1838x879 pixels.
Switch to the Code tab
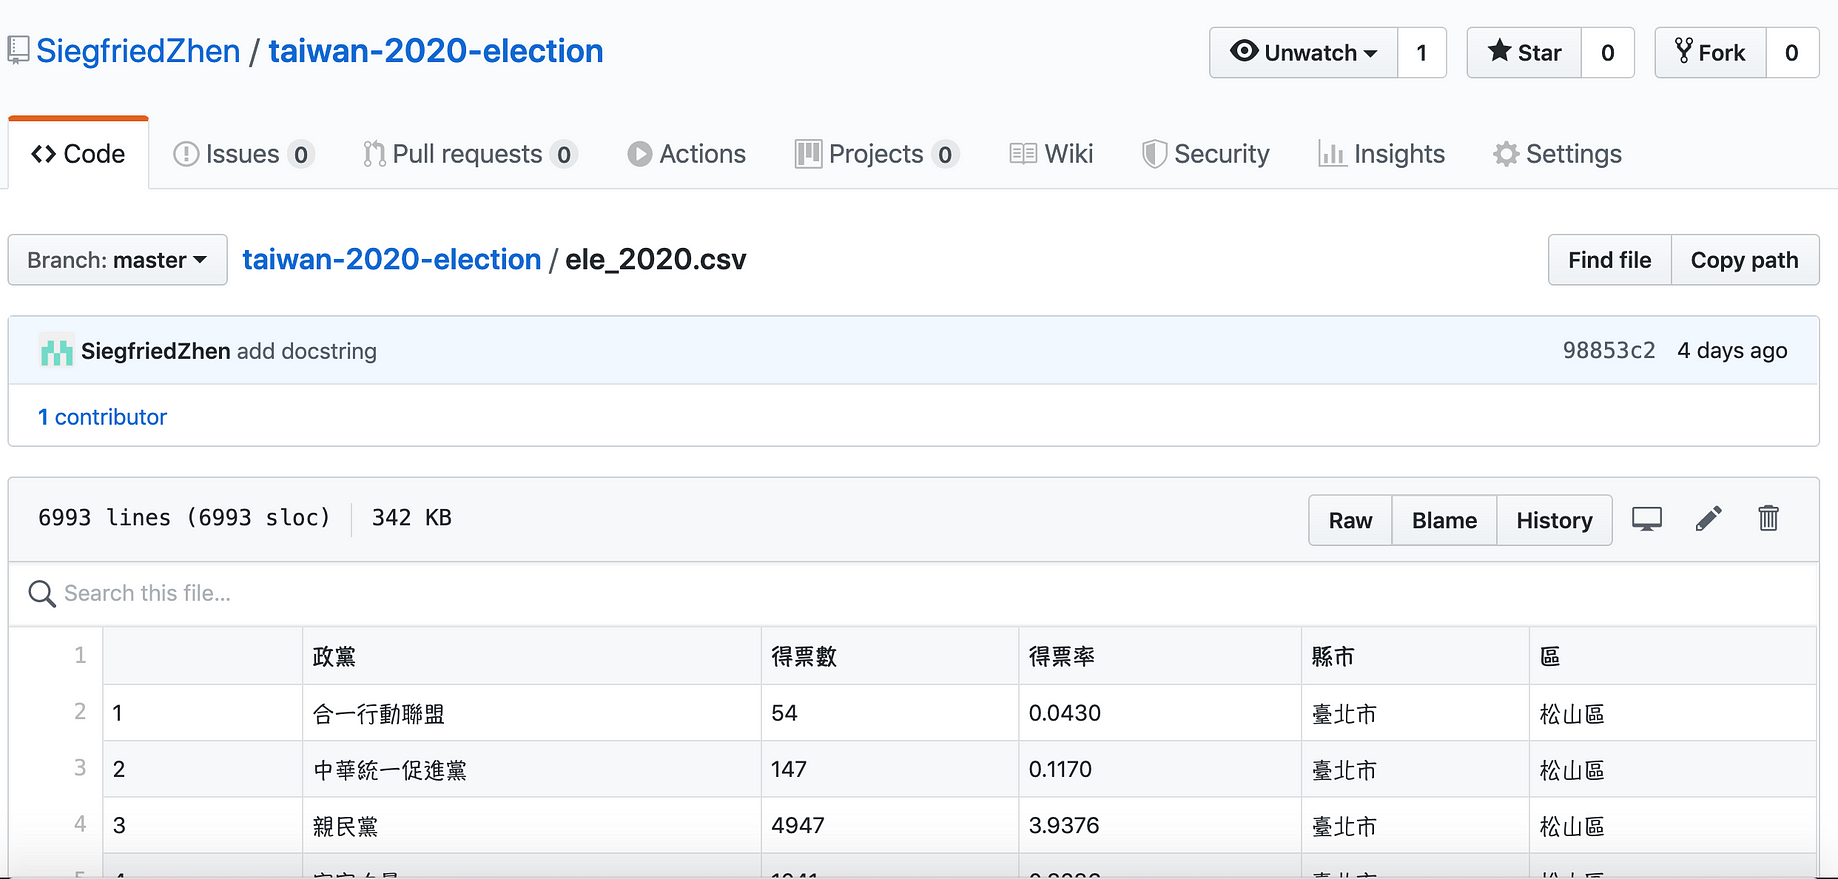(x=78, y=154)
